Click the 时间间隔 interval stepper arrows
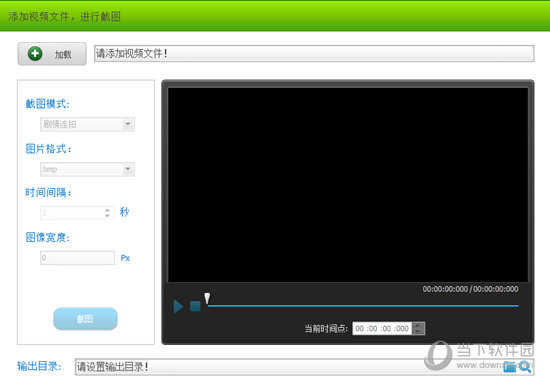Image resolution: width=550 pixels, height=385 pixels. pyautogui.click(x=107, y=212)
